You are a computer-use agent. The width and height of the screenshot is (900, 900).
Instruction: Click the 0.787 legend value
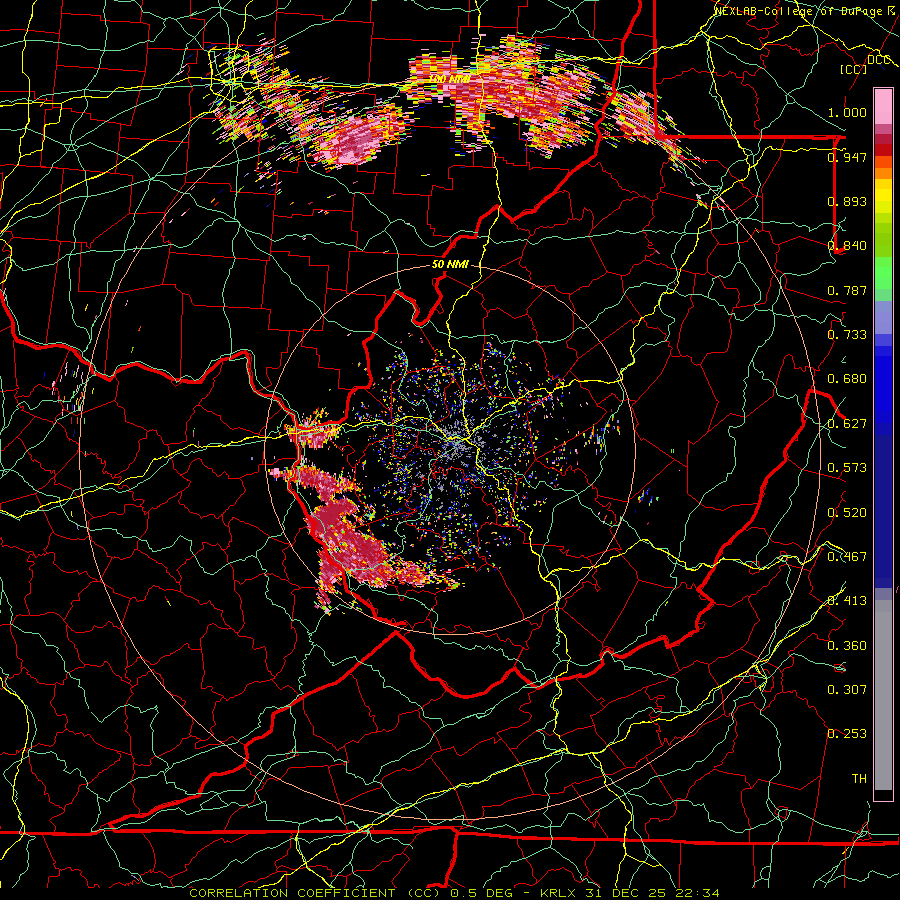(847, 290)
